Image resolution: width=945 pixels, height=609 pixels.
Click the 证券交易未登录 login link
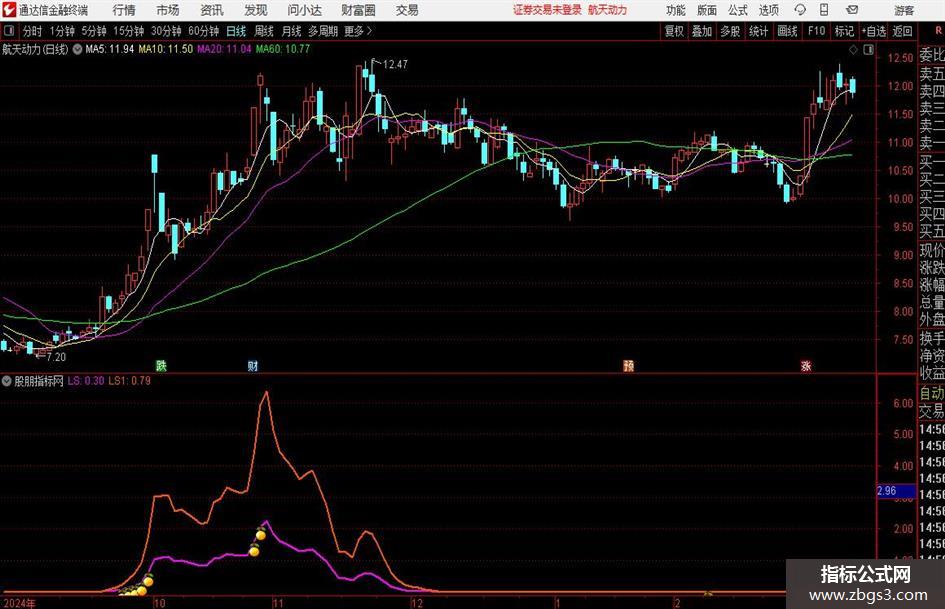click(547, 10)
